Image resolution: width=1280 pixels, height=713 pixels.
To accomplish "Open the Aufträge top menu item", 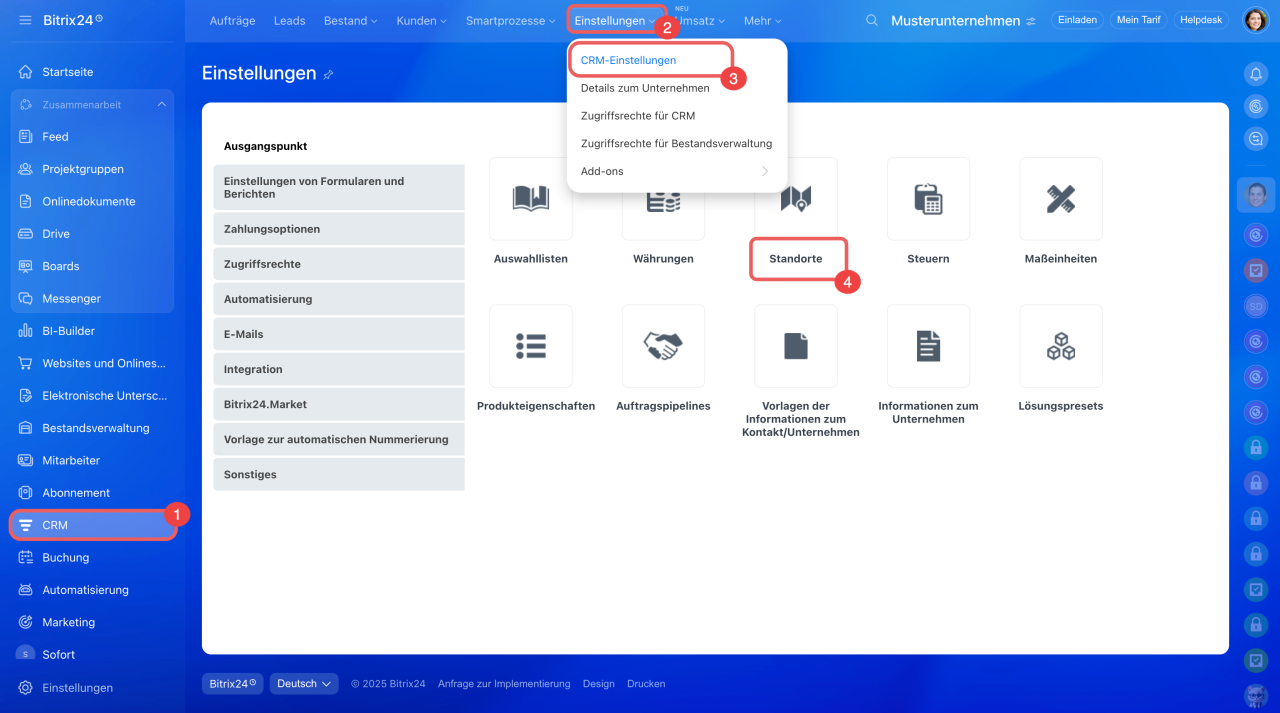I will (x=231, y=20).
